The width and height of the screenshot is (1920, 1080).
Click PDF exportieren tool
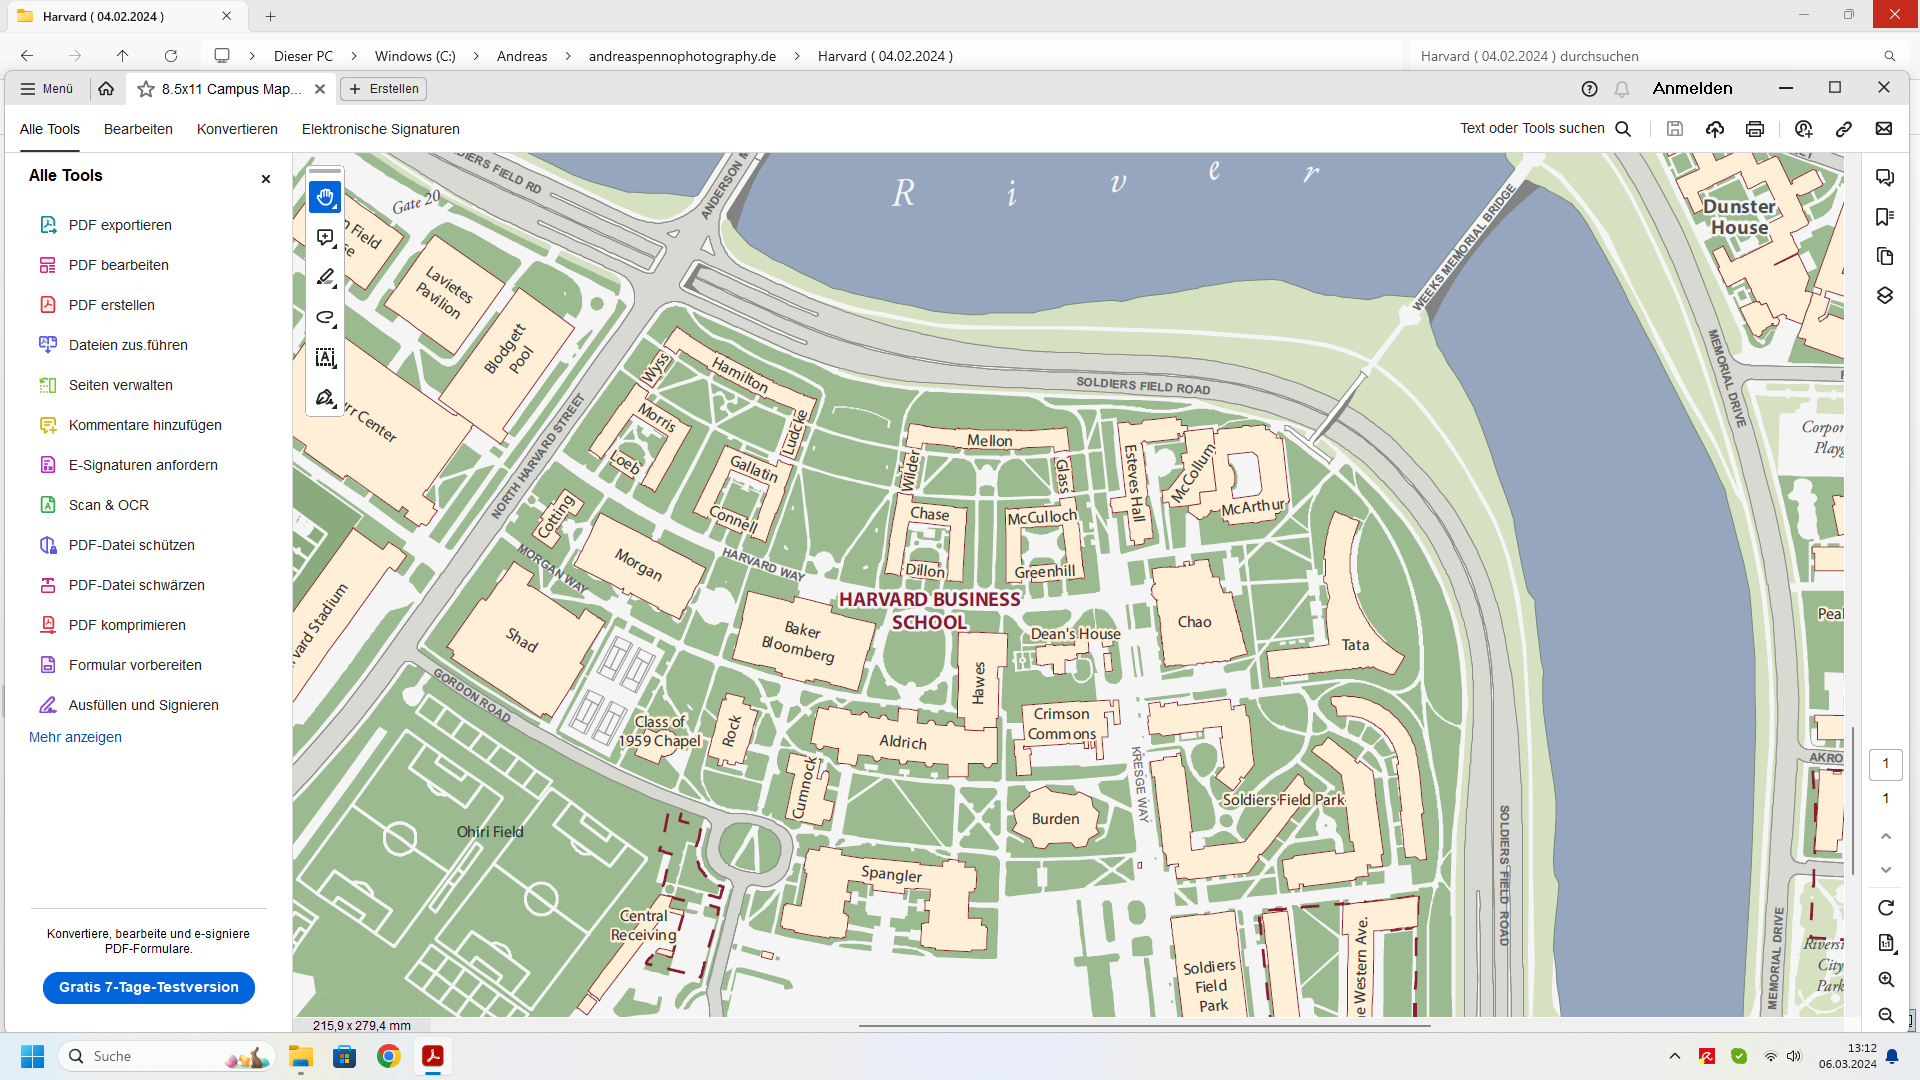click(x=120, y=225)
